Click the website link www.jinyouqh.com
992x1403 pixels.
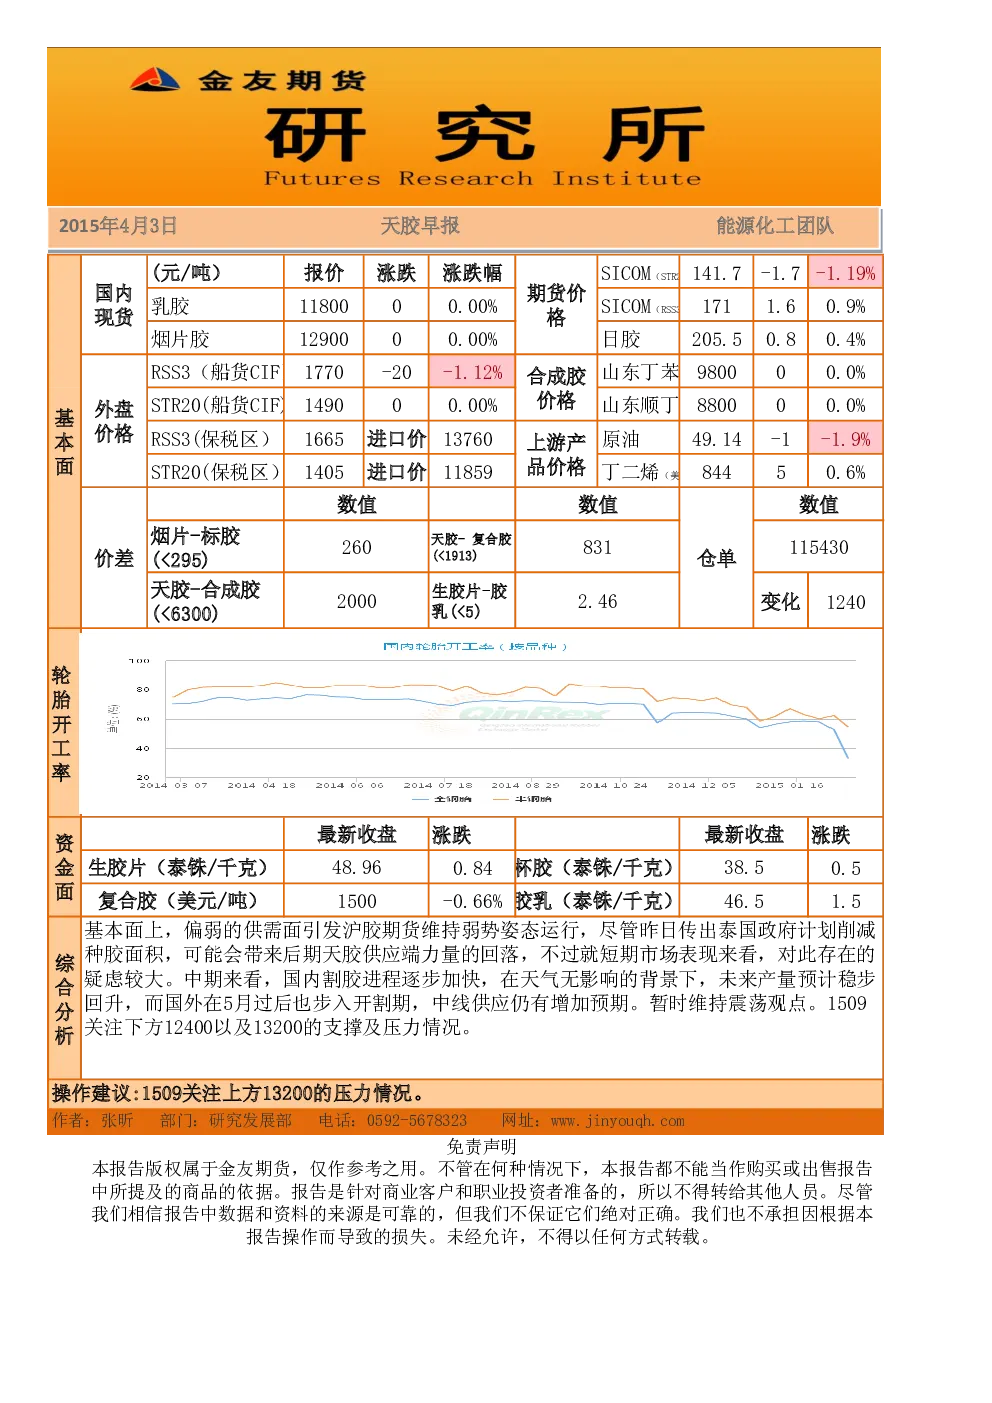click(x=617, y=1121)
